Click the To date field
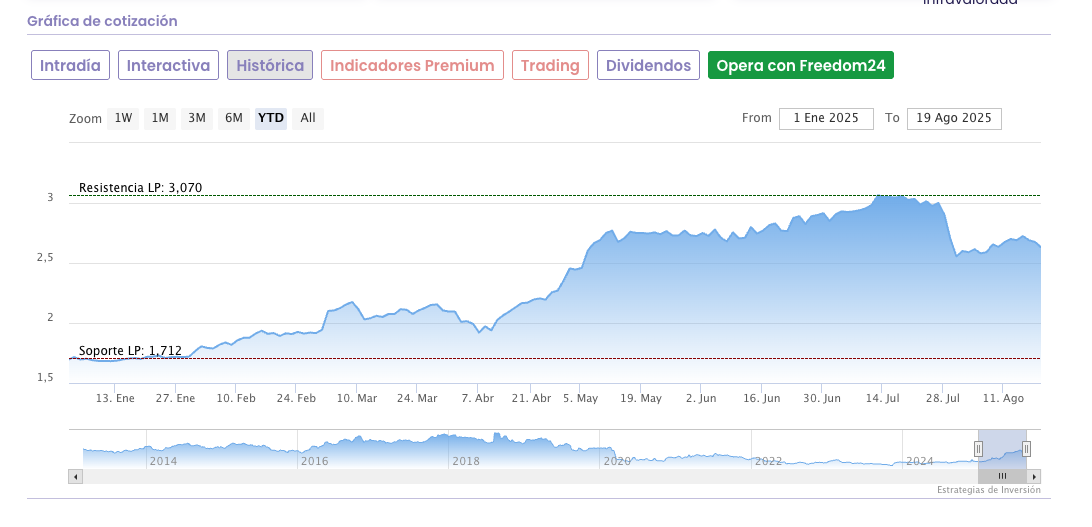The image size is (1092, 527). [954, 118]
